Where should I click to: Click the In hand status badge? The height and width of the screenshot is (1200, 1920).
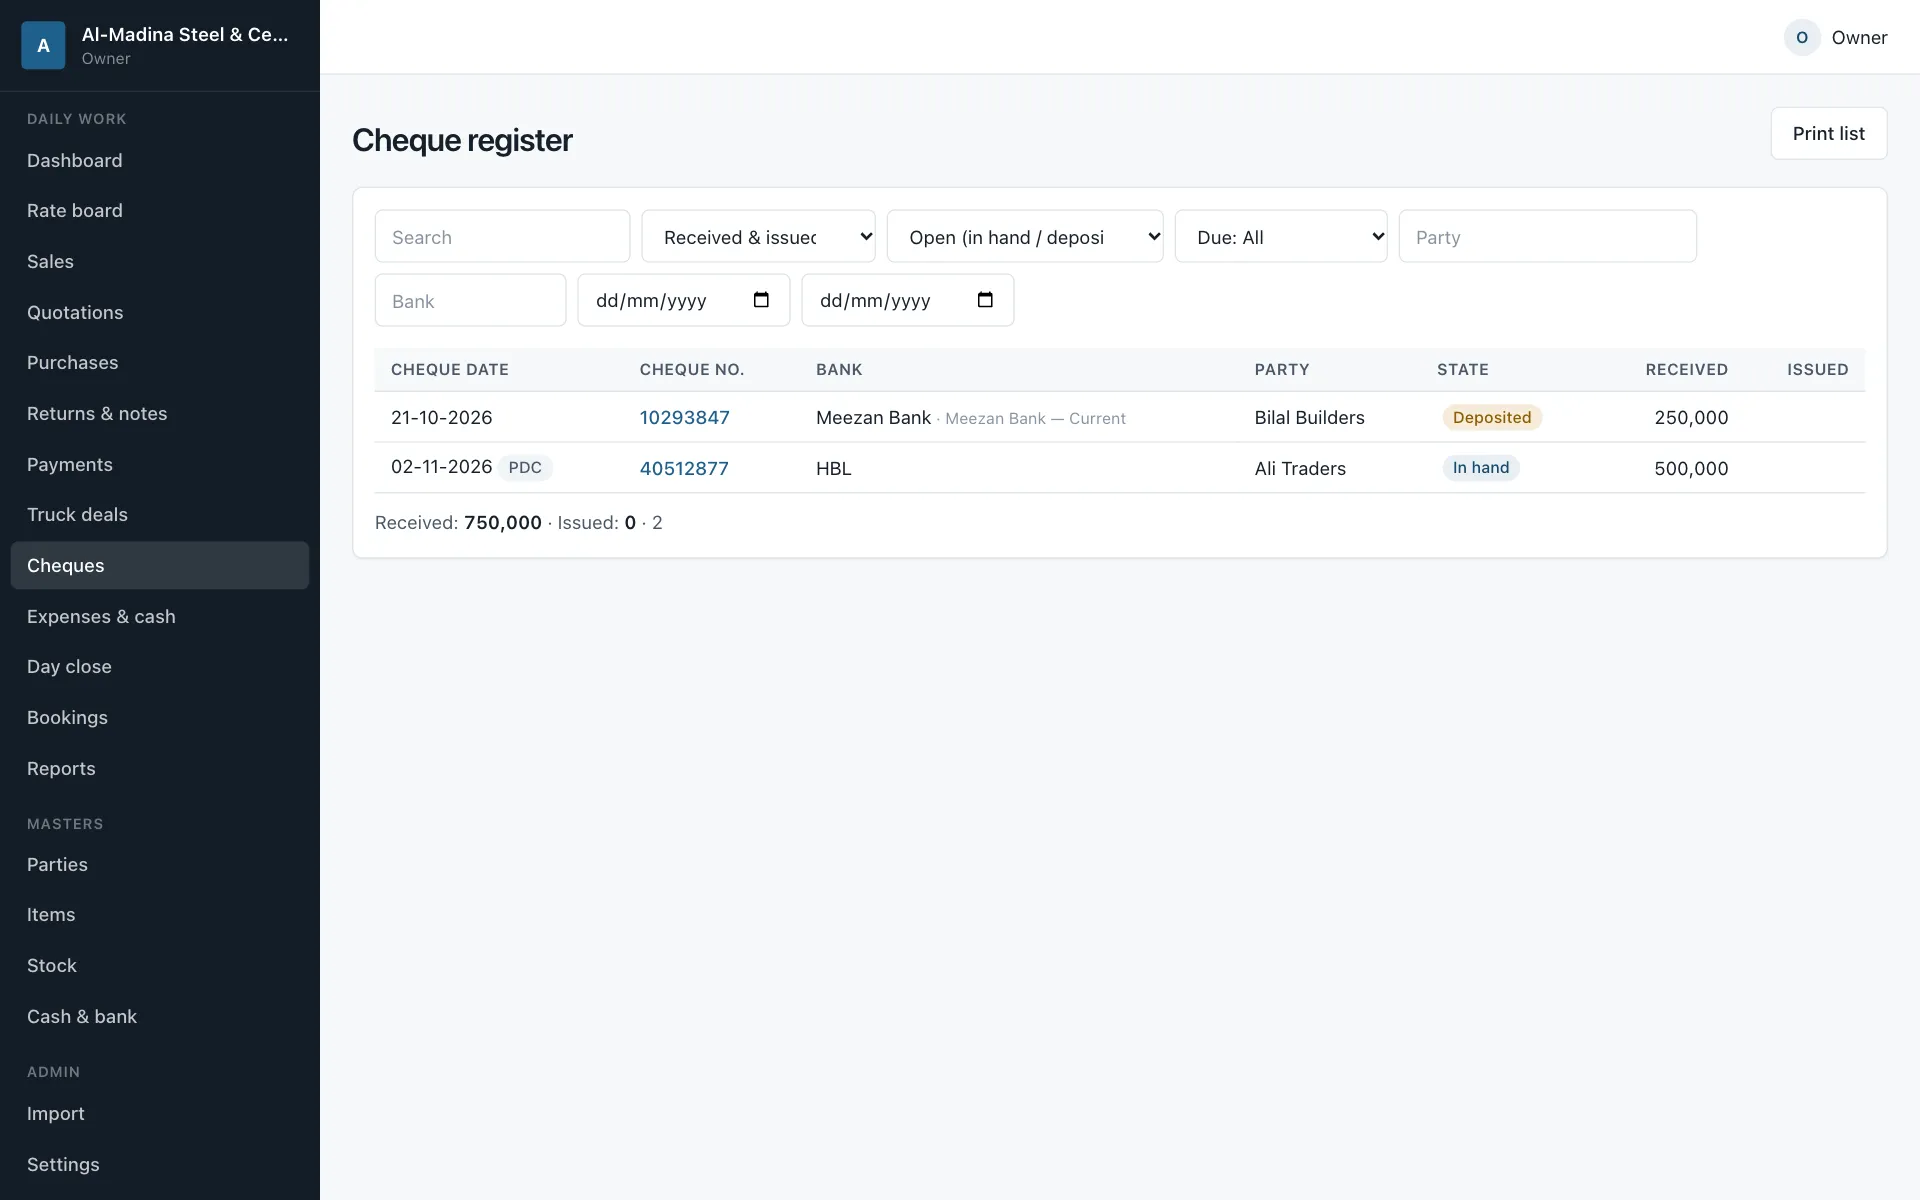click(x=1481, y=467)
